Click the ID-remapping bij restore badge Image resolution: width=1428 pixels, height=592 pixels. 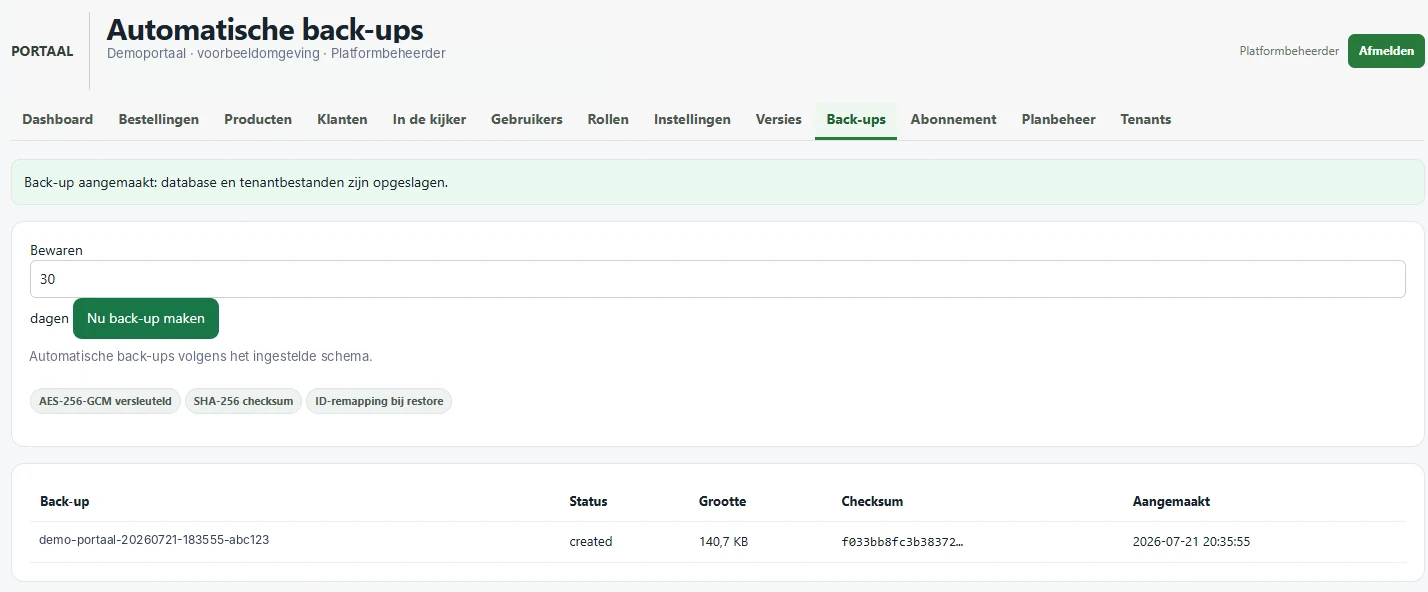(x=379, y=401)
